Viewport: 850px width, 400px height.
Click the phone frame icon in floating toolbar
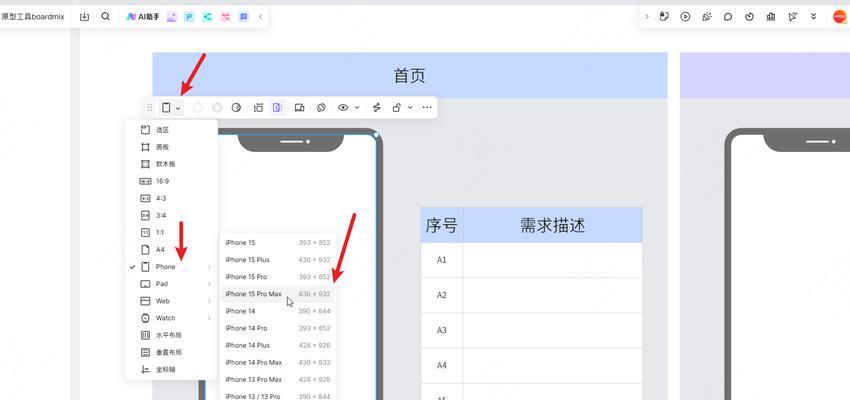[x=166, y=108]
